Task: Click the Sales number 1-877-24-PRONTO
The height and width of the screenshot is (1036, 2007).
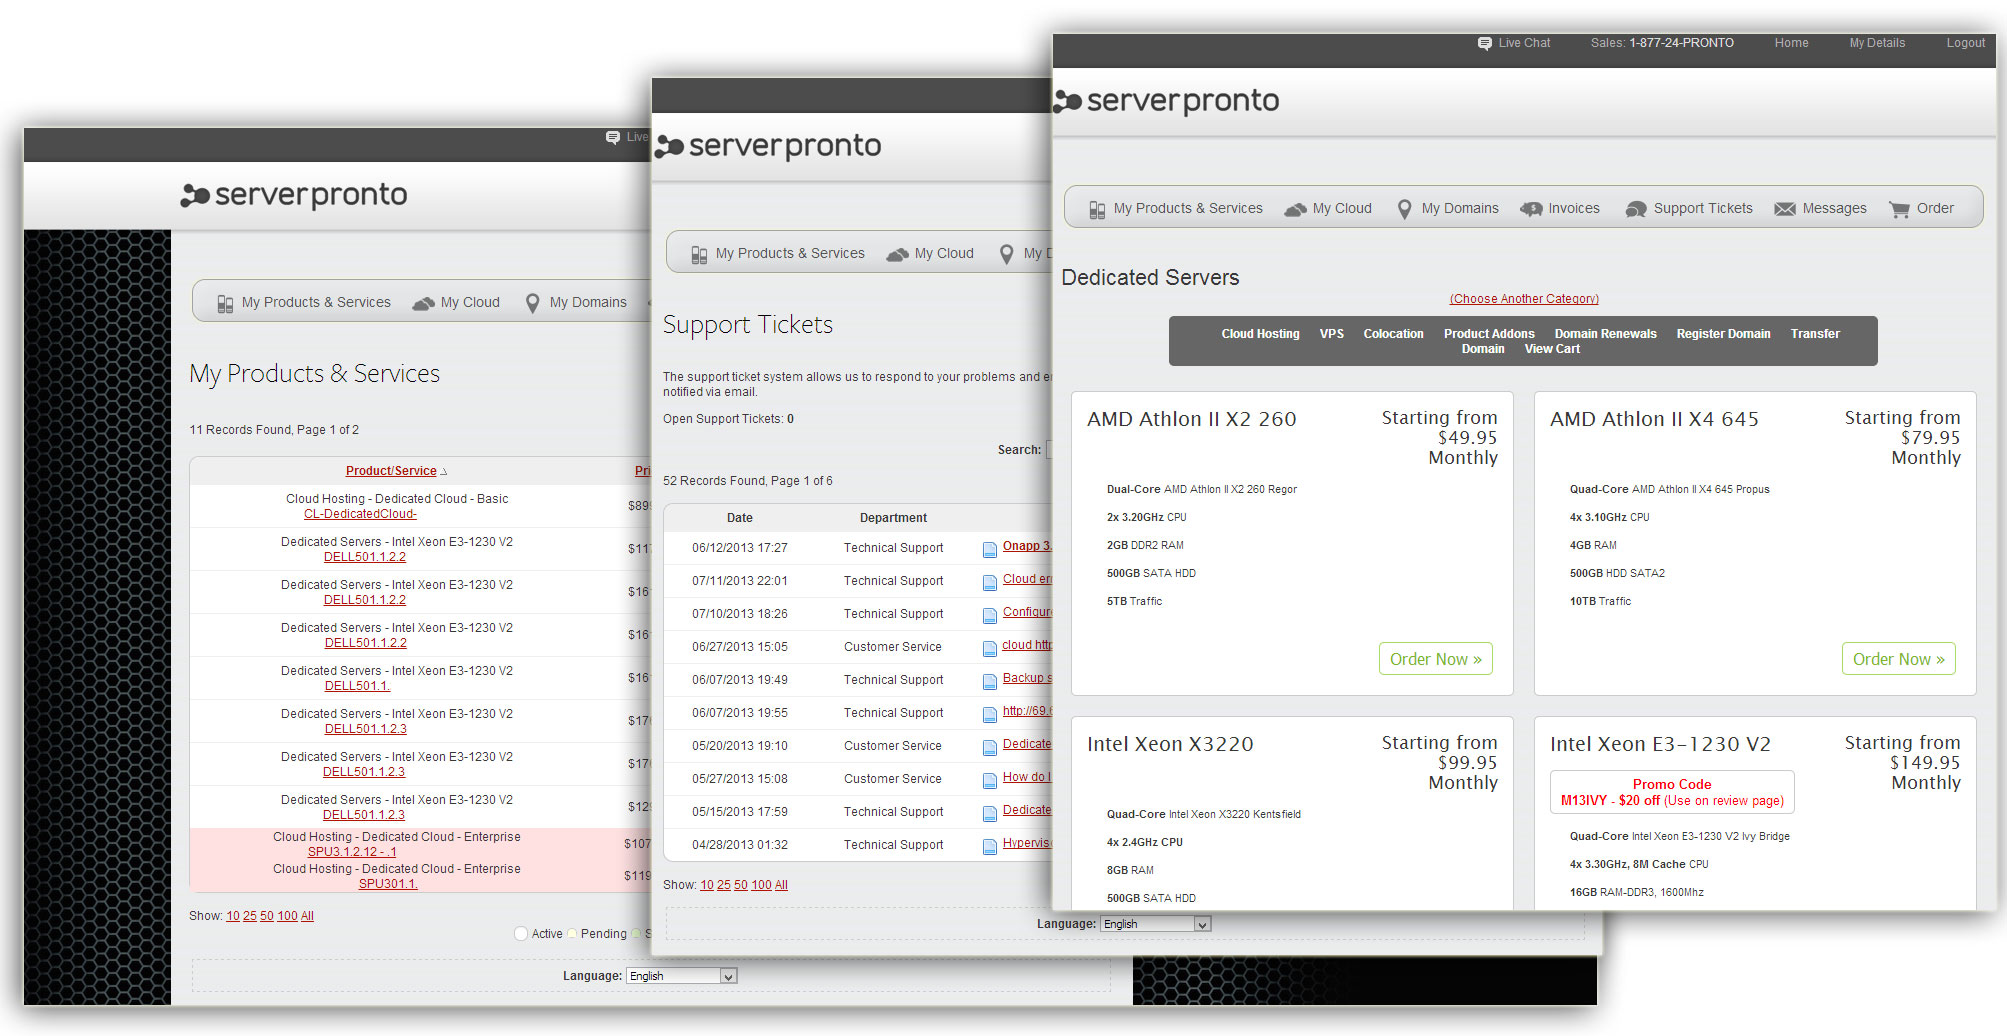Action: [1681, 43]
